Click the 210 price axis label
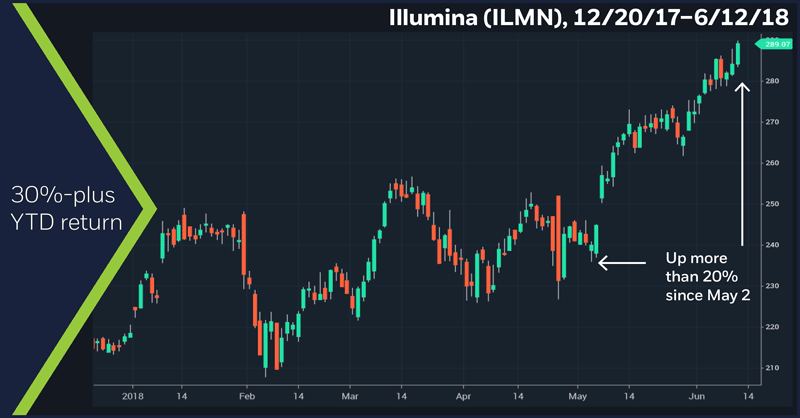Image resolution: width=800 pixels, height=418 pixels. [771, 368]
